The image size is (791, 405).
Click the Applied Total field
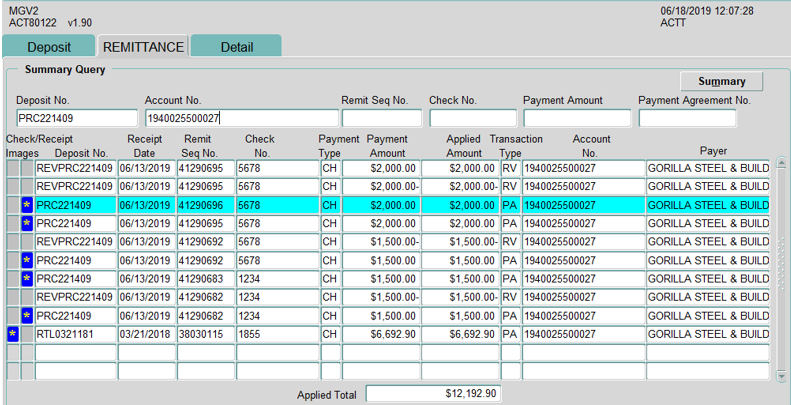tap(434, 394)
